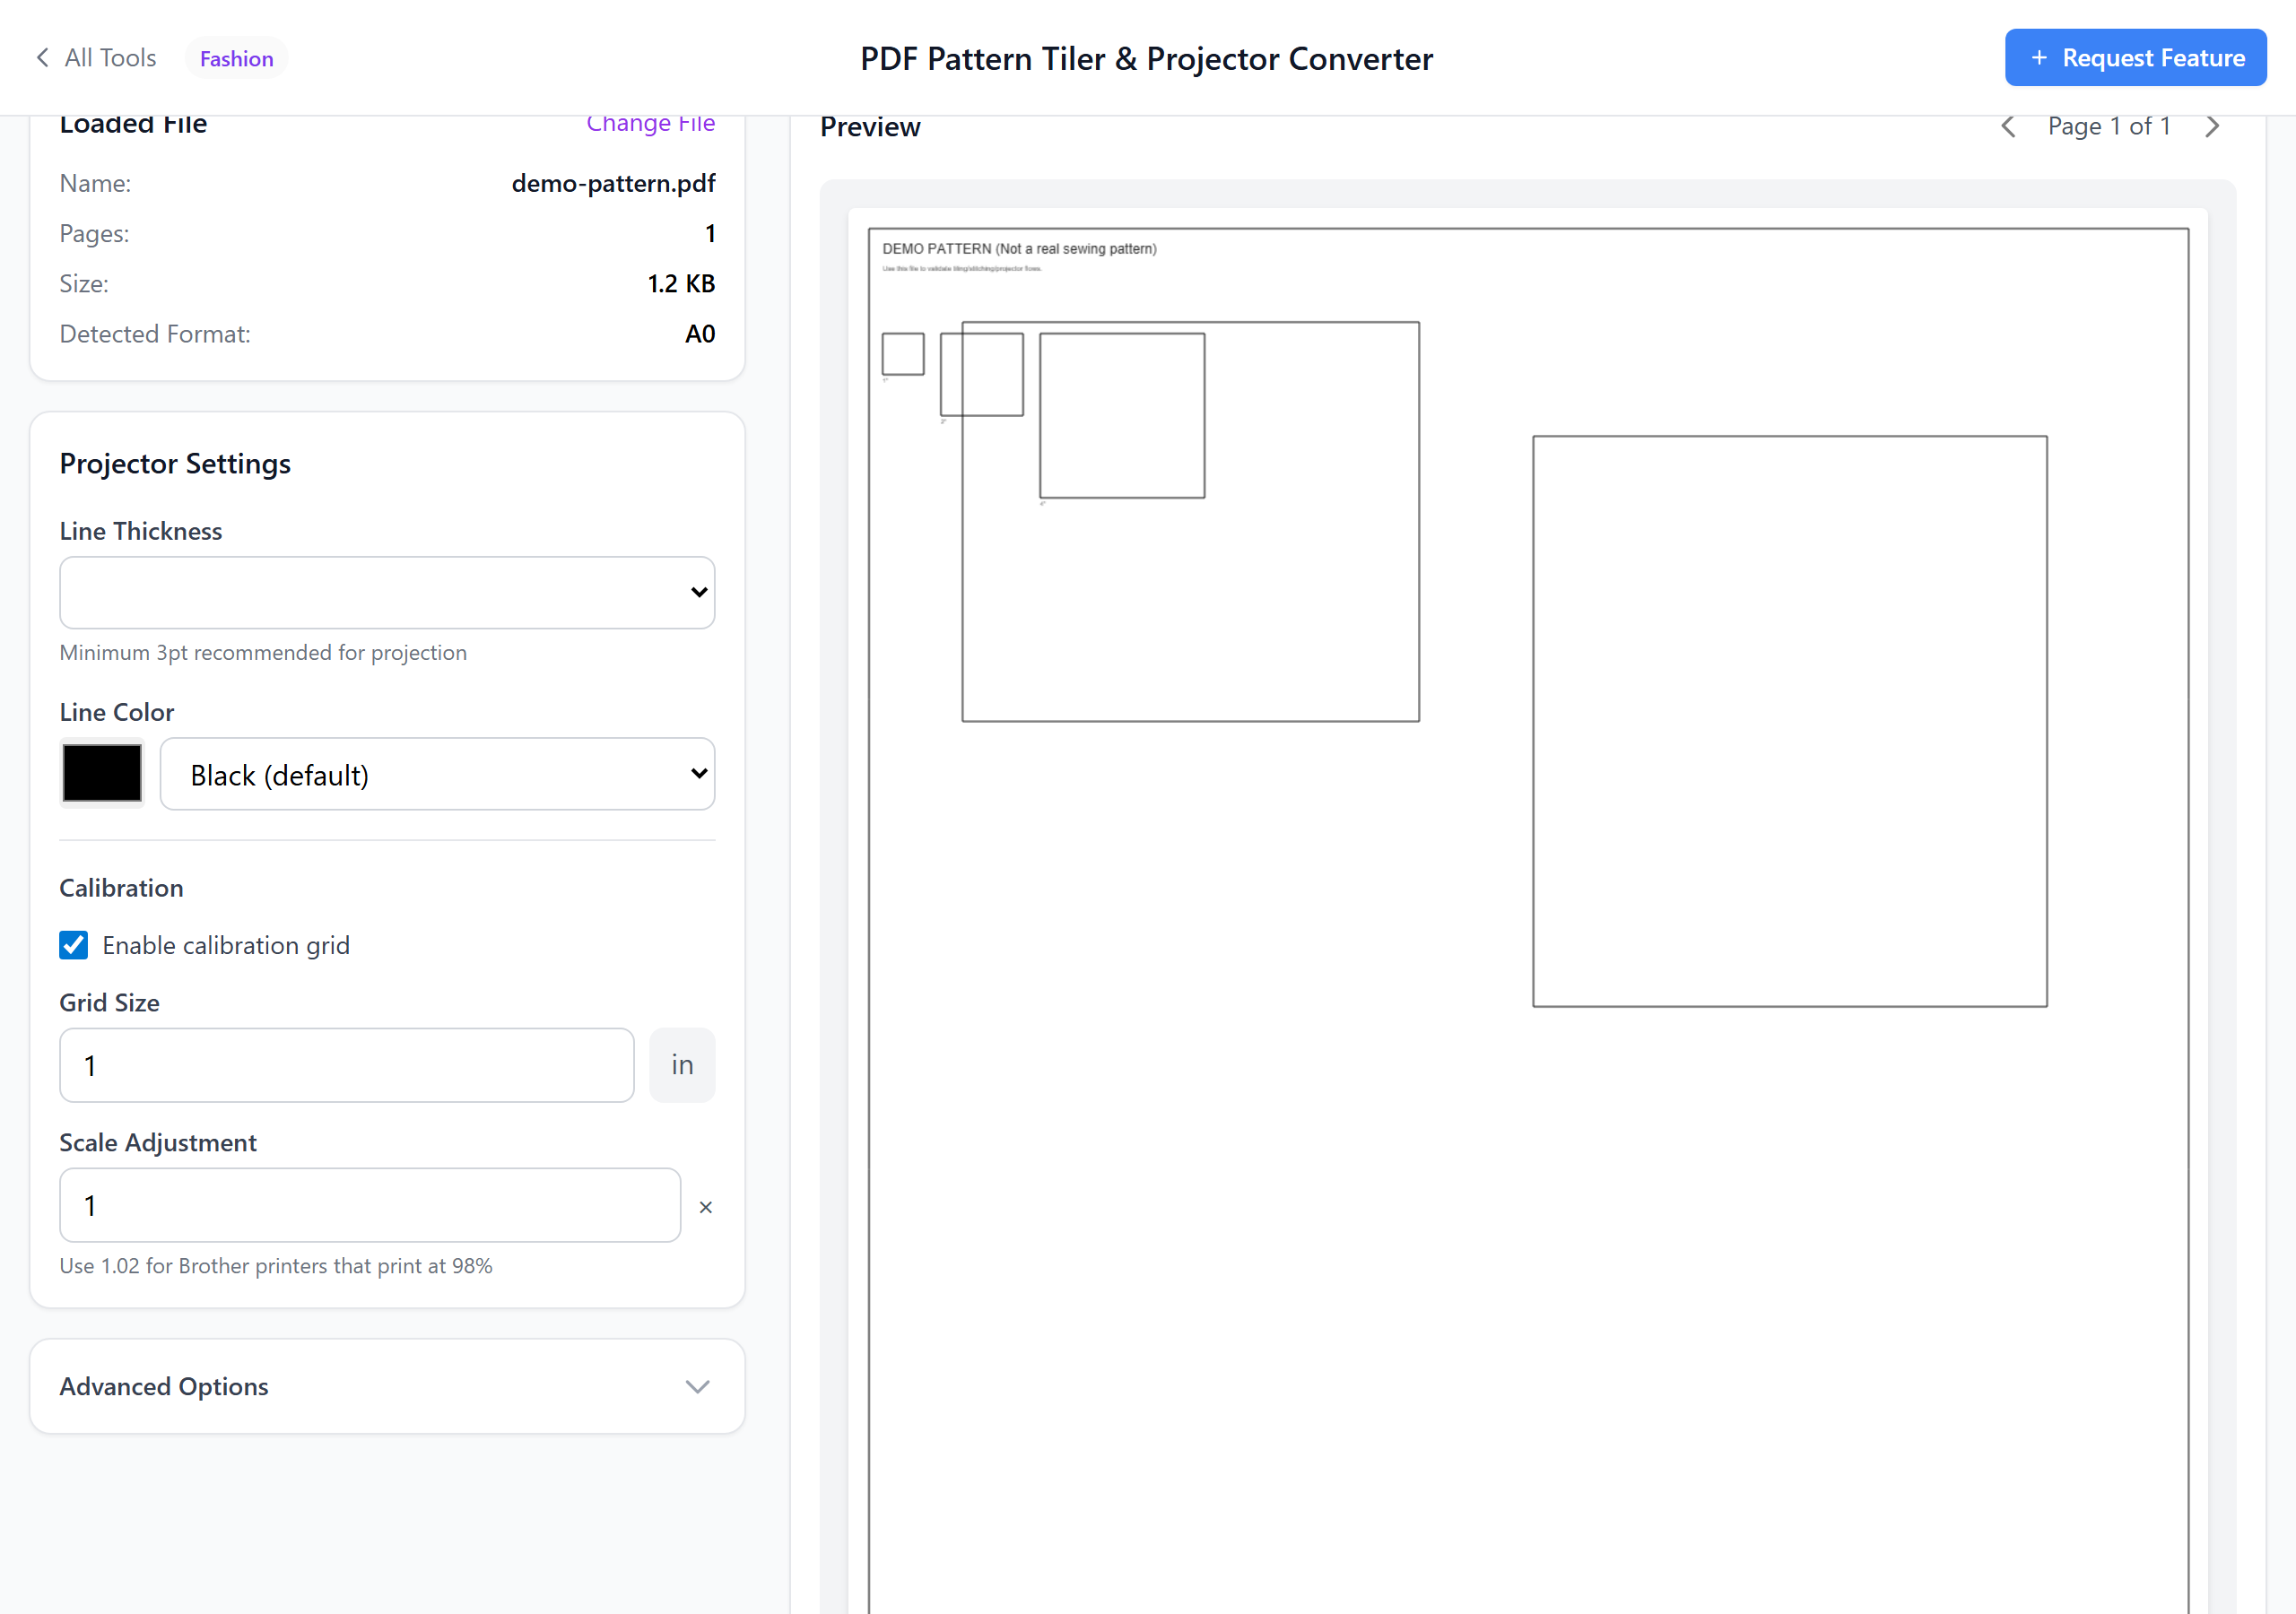Clear the Scale Adjustment with the × icon

click(x=706, y=1206)
